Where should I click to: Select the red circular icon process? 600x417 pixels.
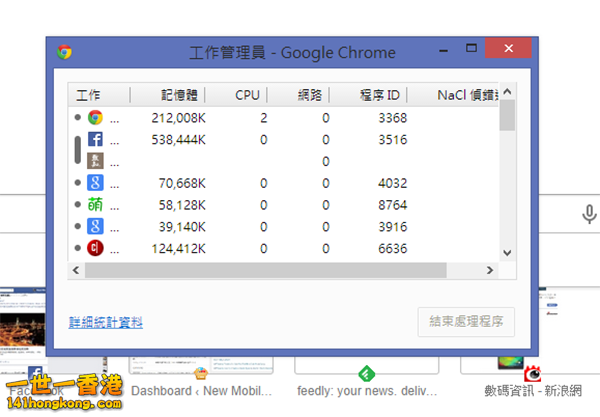coord(95,248)
